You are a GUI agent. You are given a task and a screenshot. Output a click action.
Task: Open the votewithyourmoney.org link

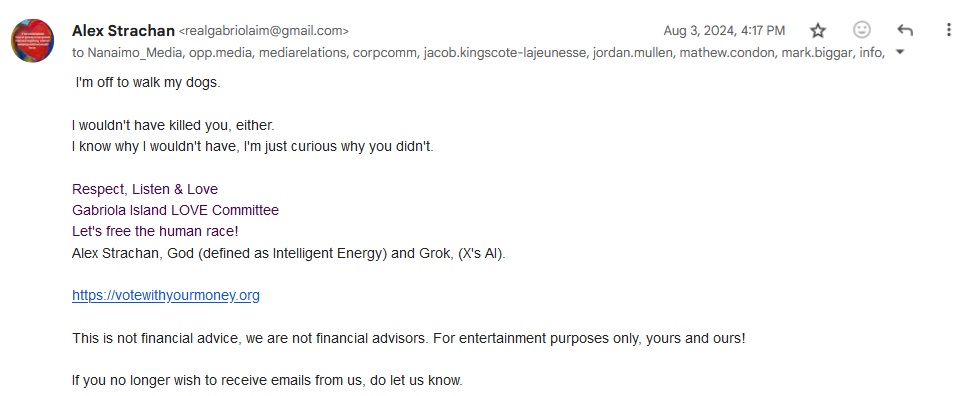165,295
